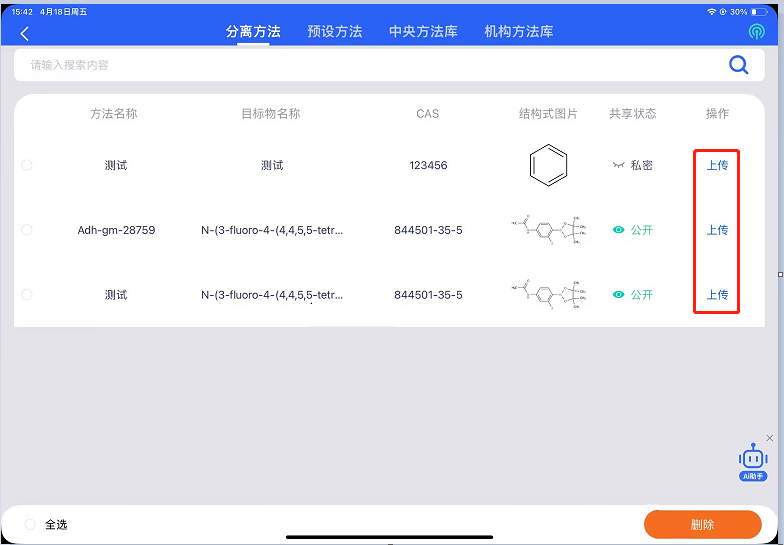Click the magnifier search icon
784x545 pixels.
pos(738,65)
